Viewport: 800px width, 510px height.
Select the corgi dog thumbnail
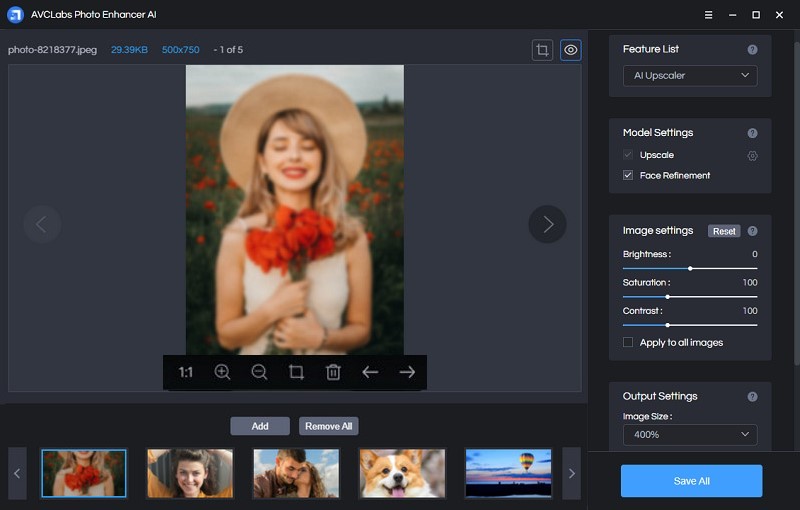point(402,473)
